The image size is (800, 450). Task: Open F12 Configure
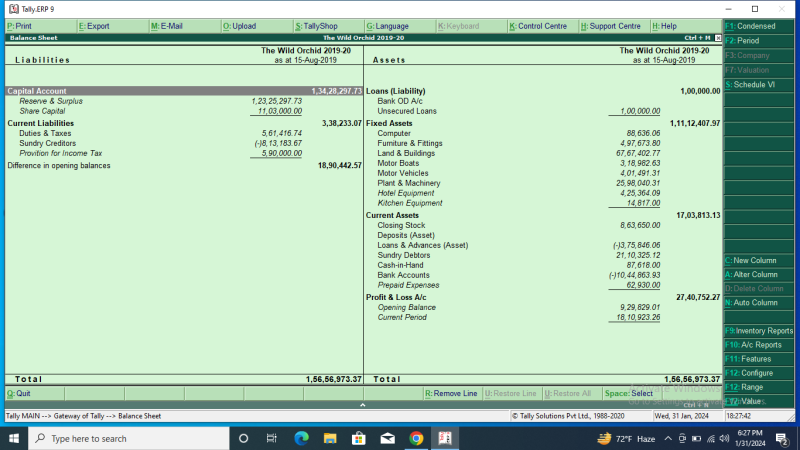(759, 373)
